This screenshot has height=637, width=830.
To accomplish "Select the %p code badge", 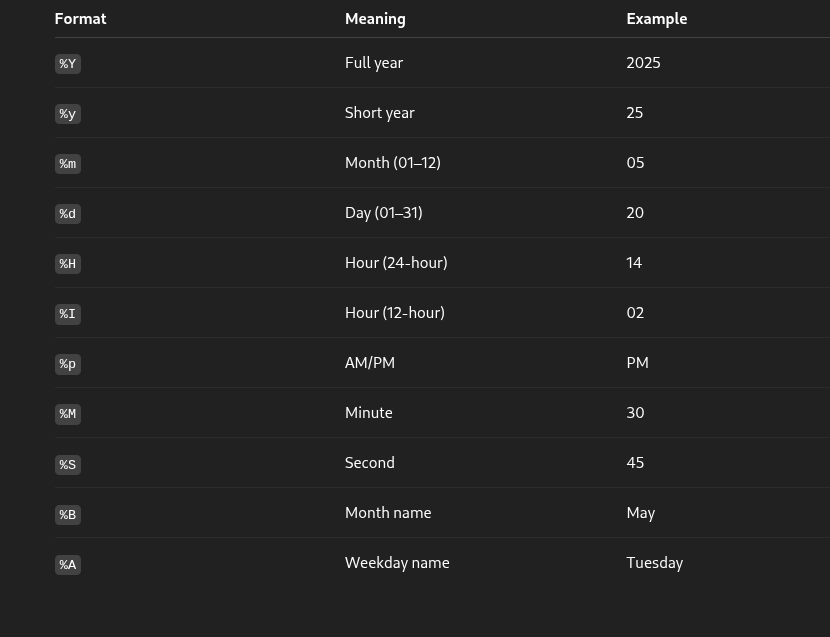I will [x=68, y=364].
